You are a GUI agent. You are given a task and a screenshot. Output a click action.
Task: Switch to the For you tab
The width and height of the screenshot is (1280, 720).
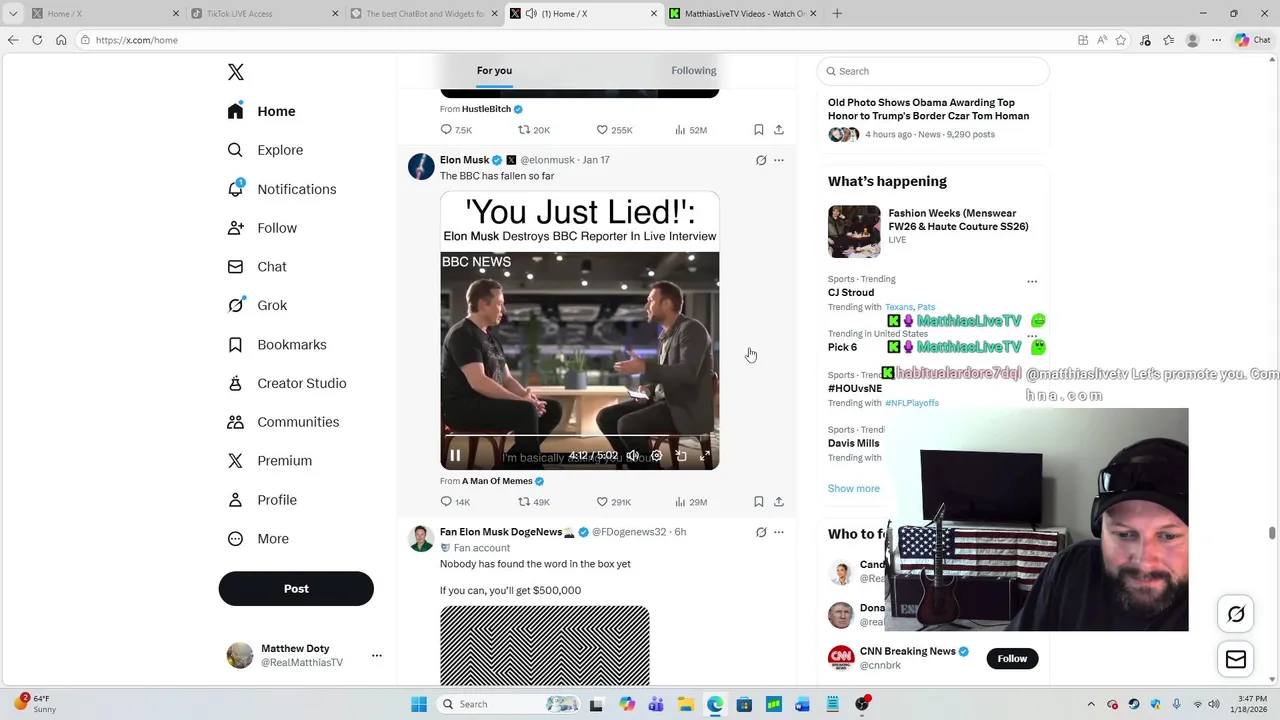tap(494, 71)
